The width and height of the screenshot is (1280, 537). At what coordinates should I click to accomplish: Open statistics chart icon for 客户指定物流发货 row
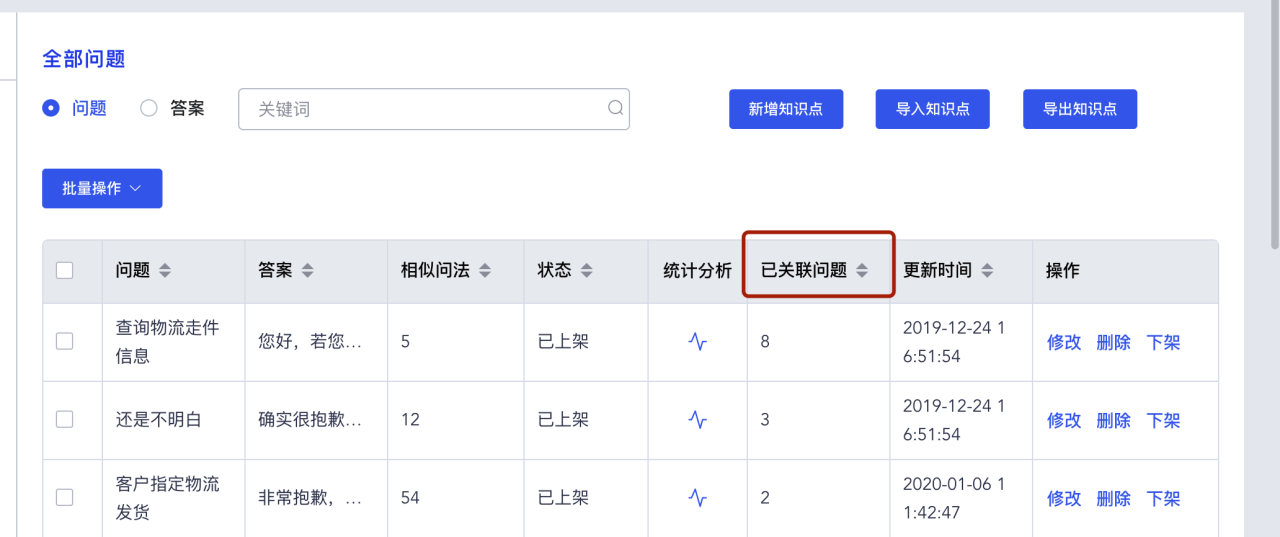[x=698, y=497]
